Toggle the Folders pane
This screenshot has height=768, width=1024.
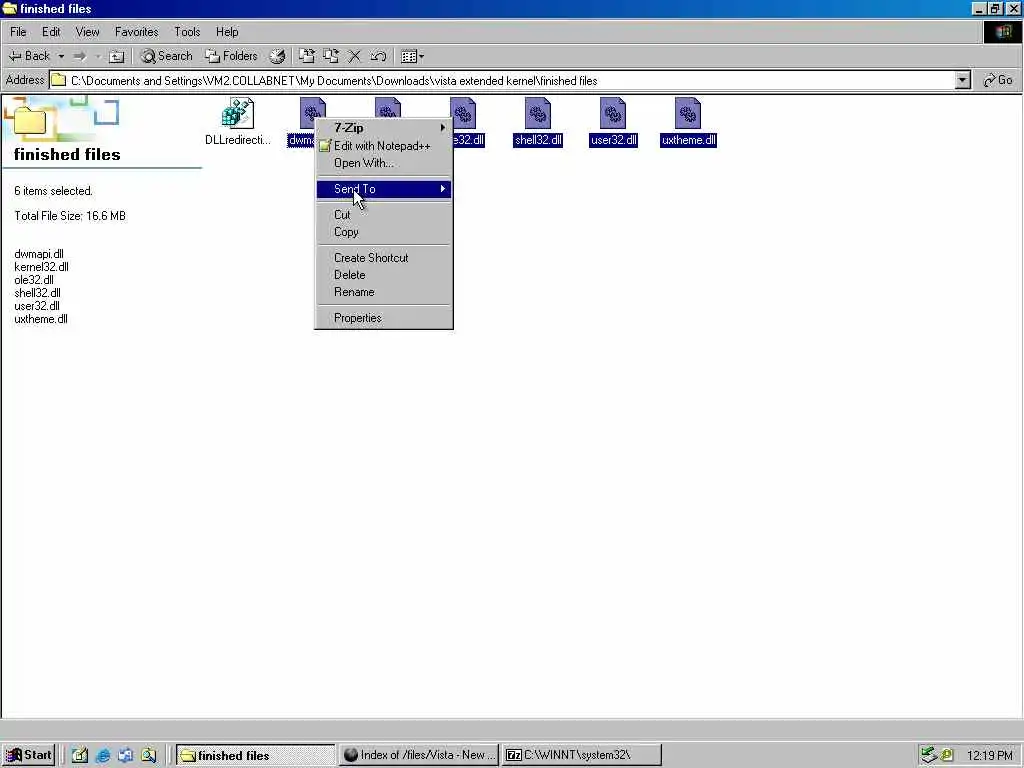pos(231,56)
